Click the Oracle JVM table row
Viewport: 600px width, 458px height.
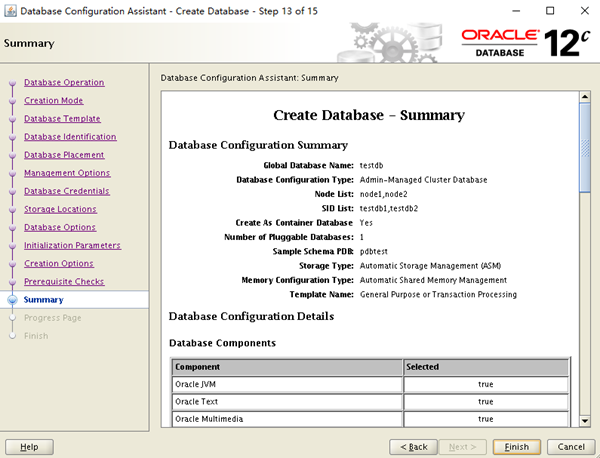370,384
